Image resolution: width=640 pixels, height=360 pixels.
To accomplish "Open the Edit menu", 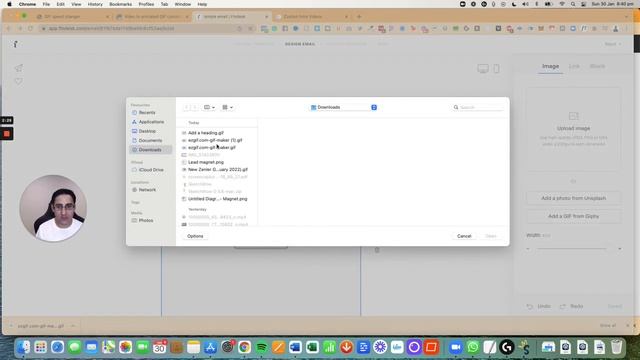I will tap(60, 4).
